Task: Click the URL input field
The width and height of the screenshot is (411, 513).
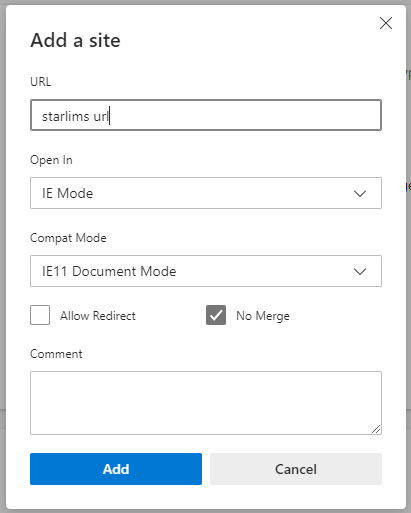Action: pos(206,115)
